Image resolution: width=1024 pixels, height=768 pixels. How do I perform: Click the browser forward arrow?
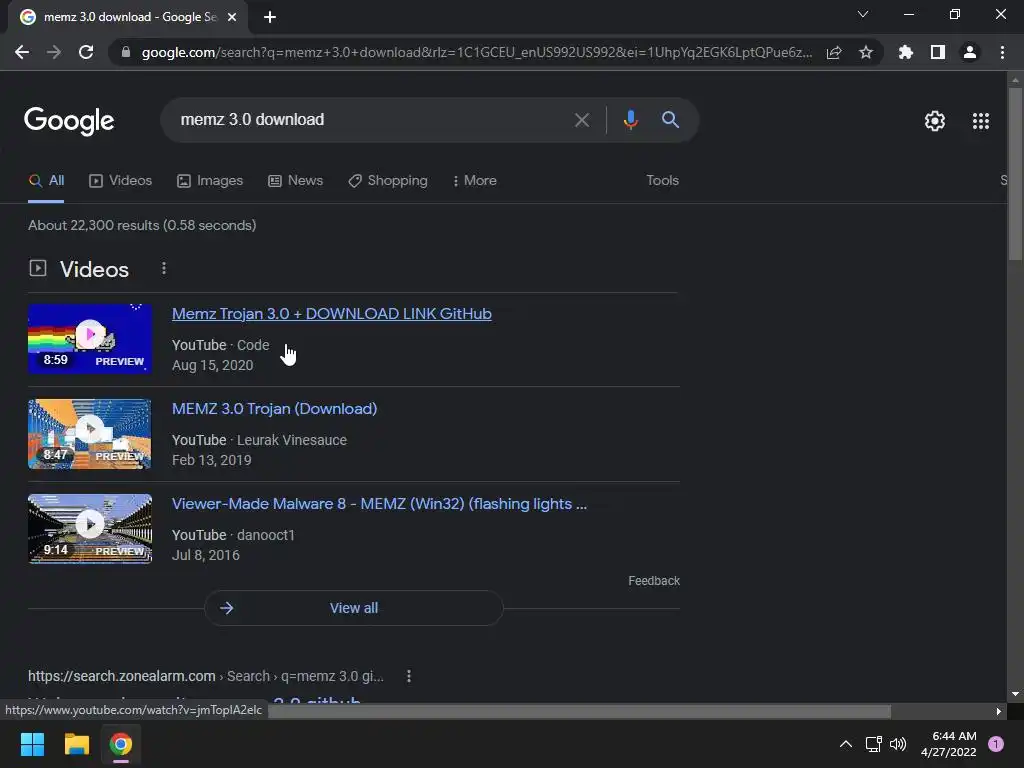[54, 52]
